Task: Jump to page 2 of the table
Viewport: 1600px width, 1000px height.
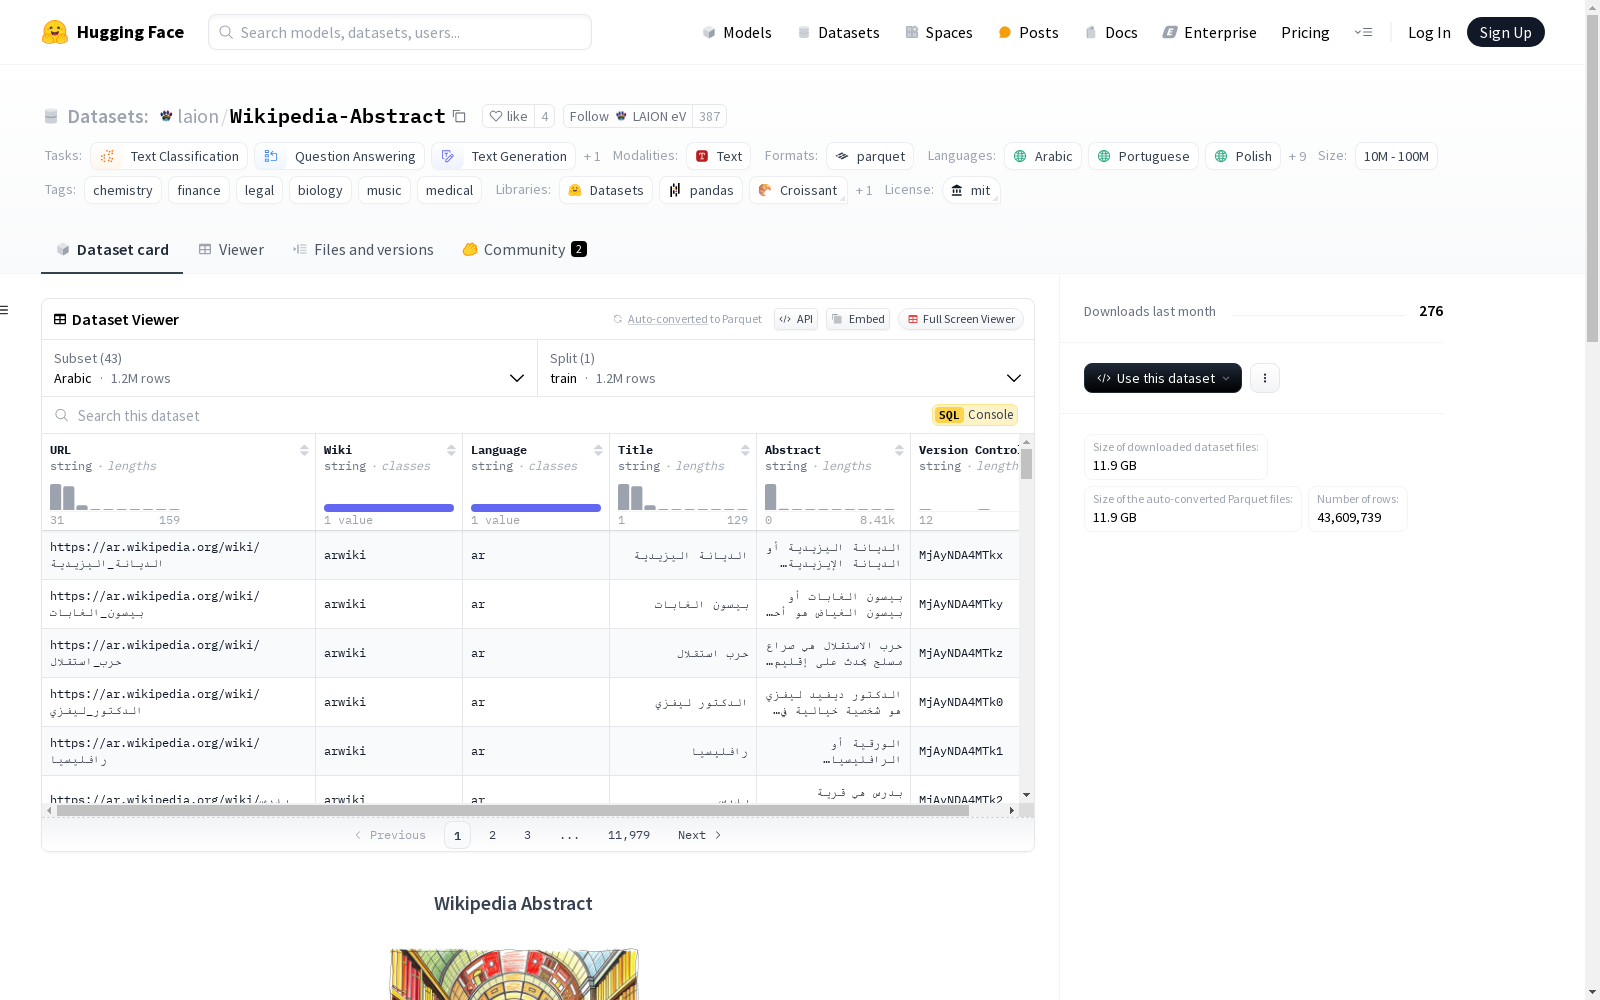Action: coord(492,835)
